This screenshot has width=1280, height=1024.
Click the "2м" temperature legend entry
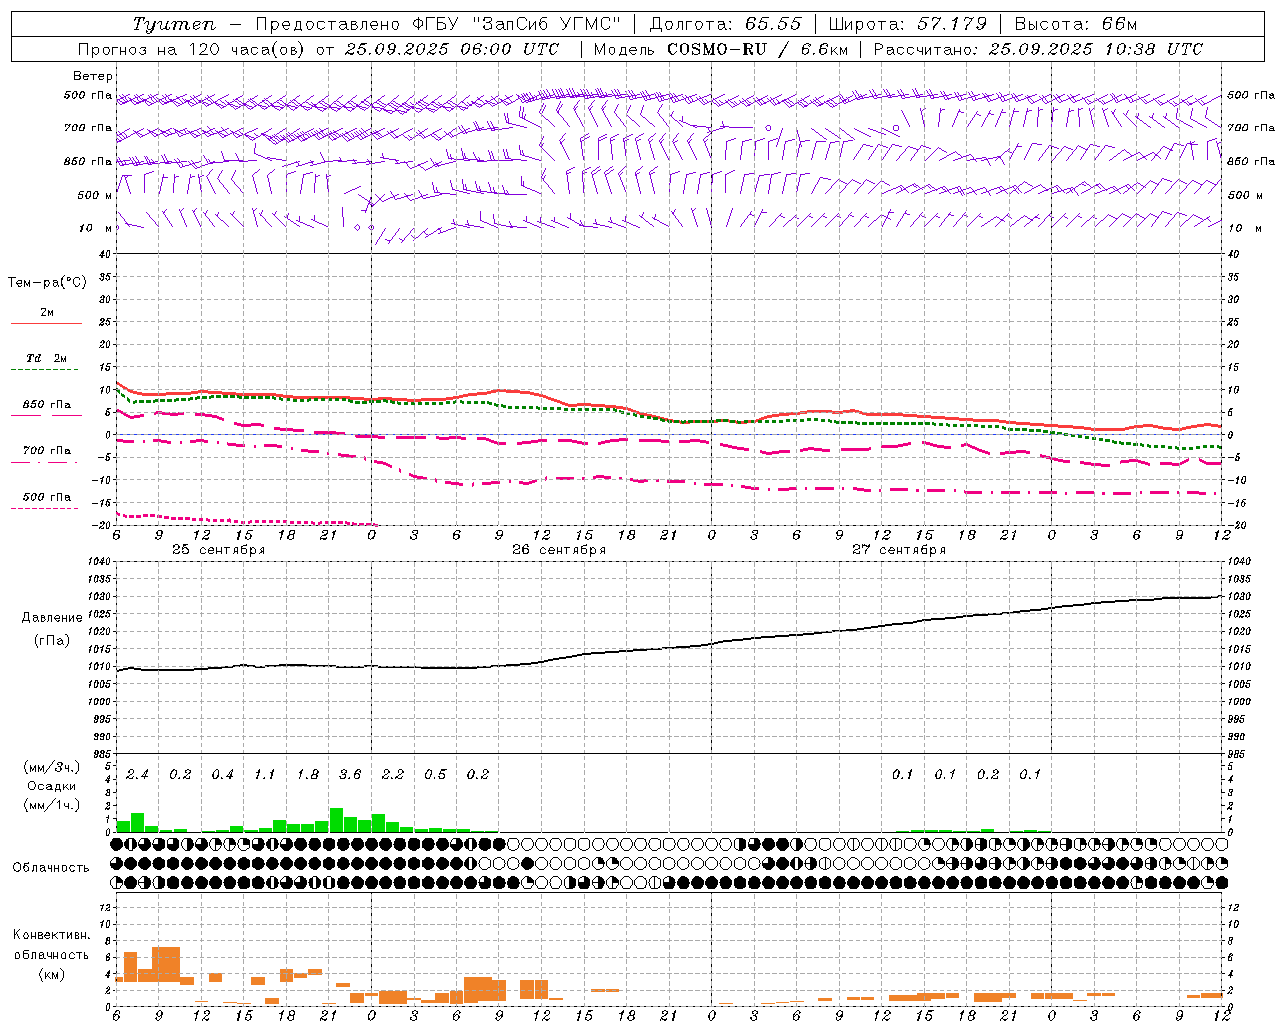pyautogui.click(x=47, y=313)
